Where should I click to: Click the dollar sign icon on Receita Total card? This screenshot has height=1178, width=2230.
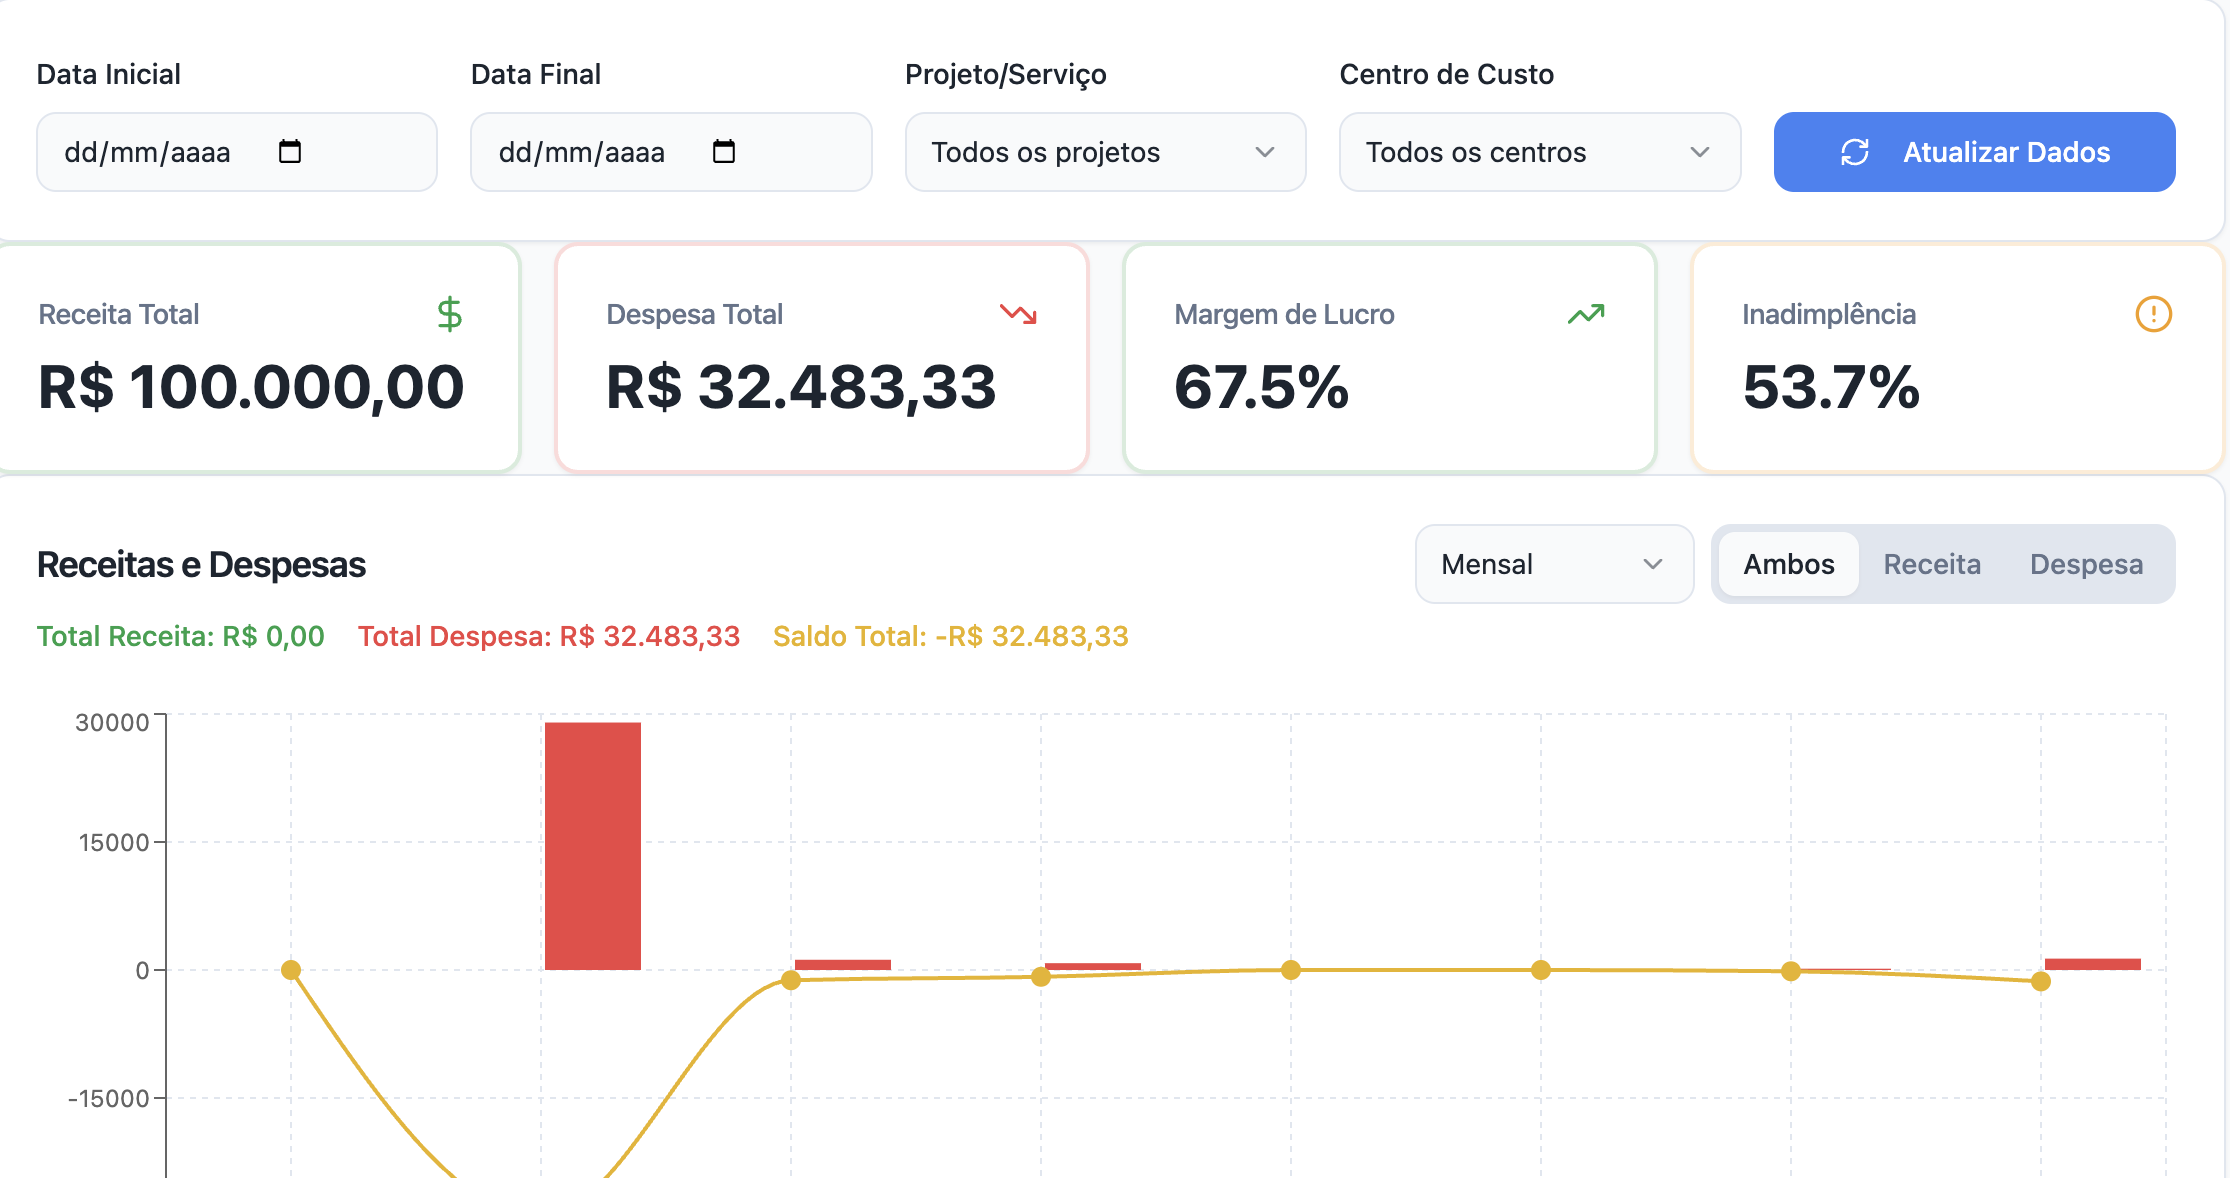coord(450,314)
